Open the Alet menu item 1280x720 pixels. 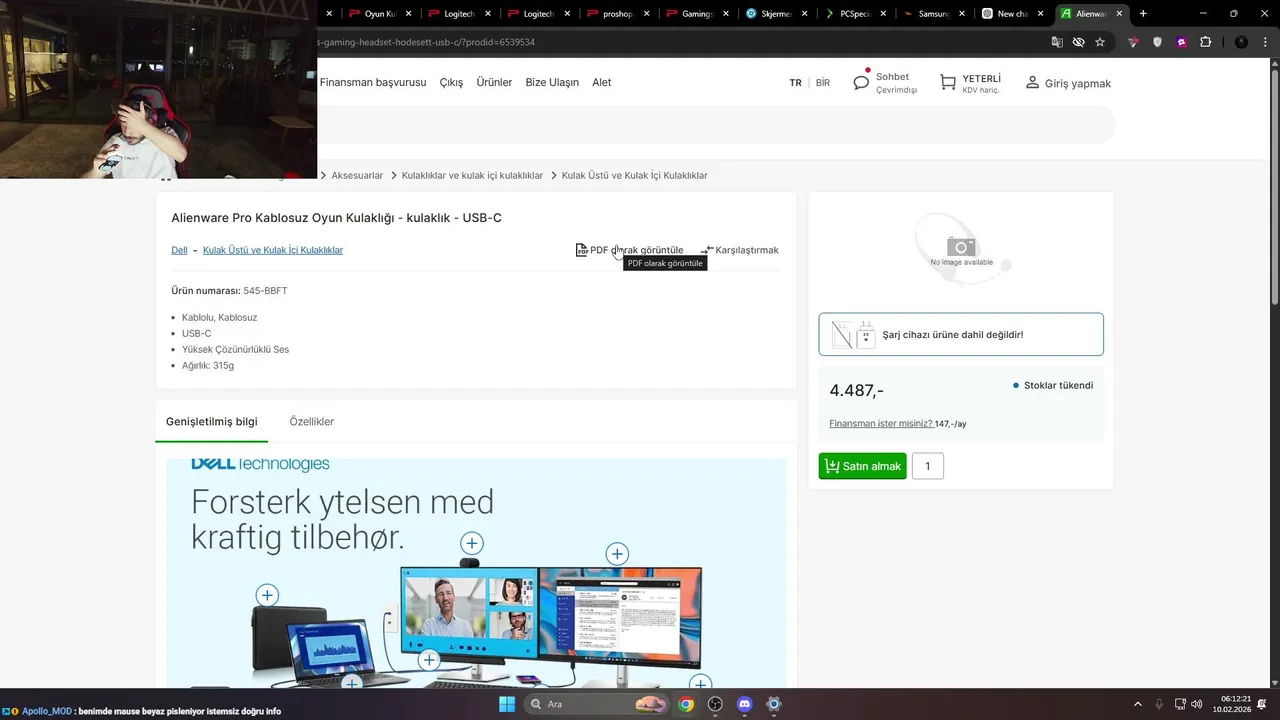602,82
